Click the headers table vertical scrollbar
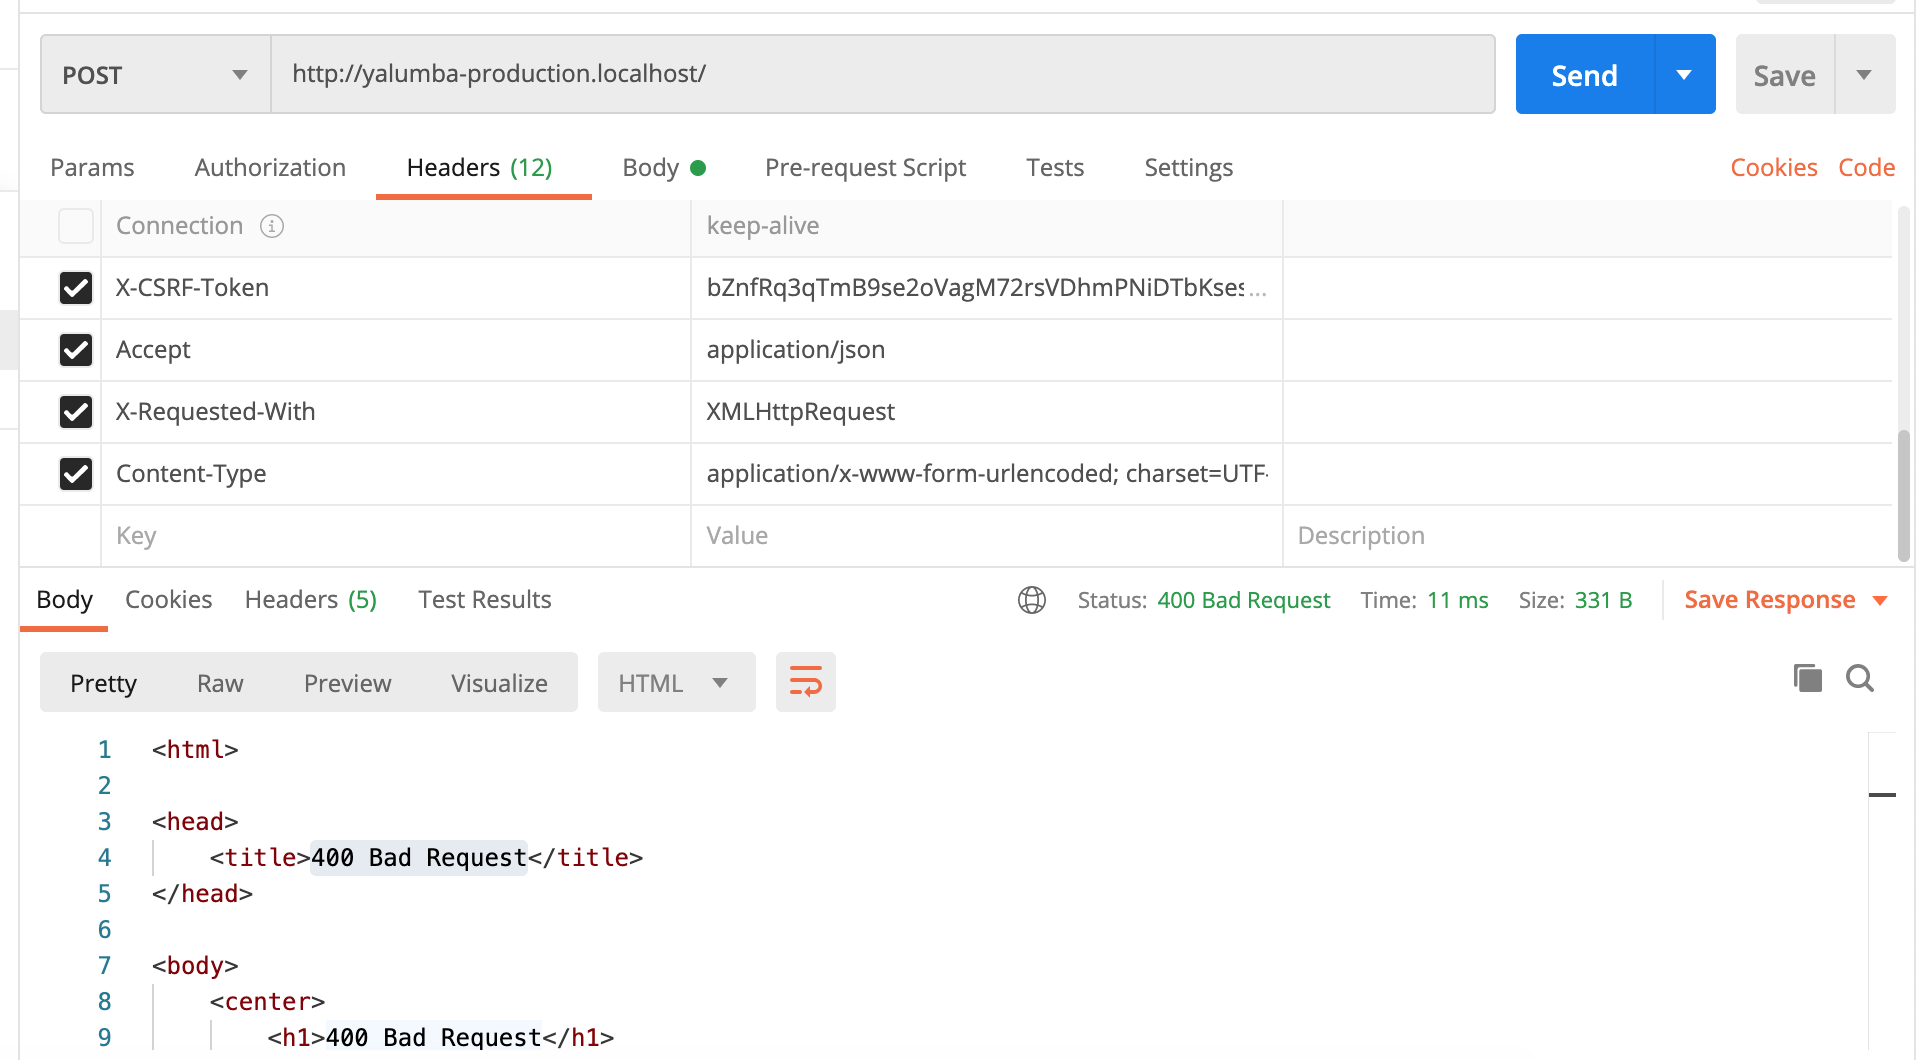1916x1060 pixels. tap(1904, 495)
